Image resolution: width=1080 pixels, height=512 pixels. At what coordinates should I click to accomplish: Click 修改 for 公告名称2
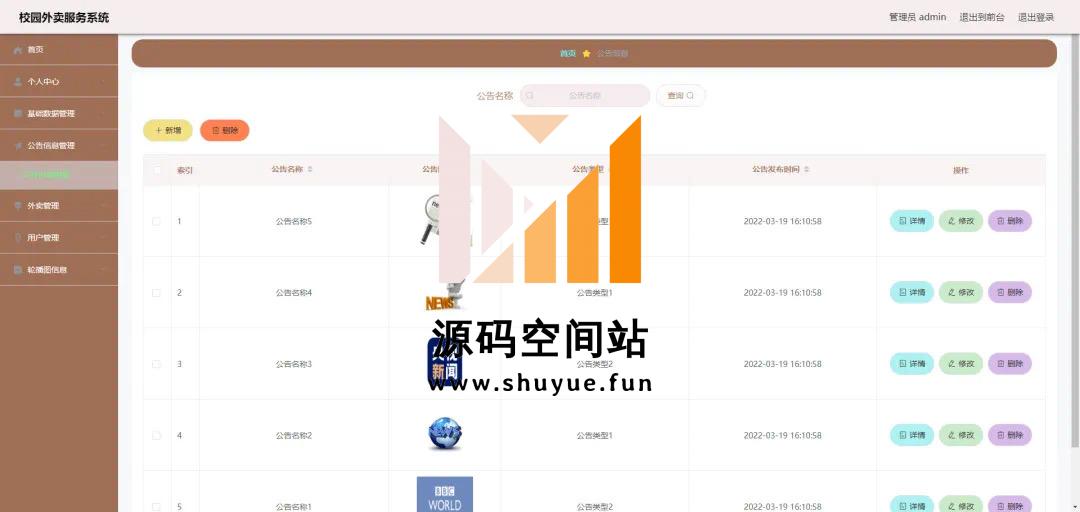pos(961,436)
